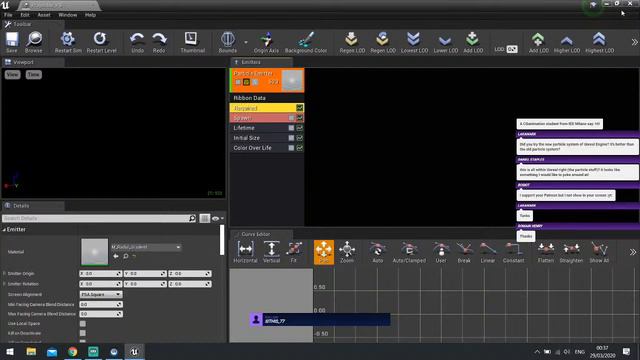
Task: Click the first Regen LOD icon
Action: point(352,42)
